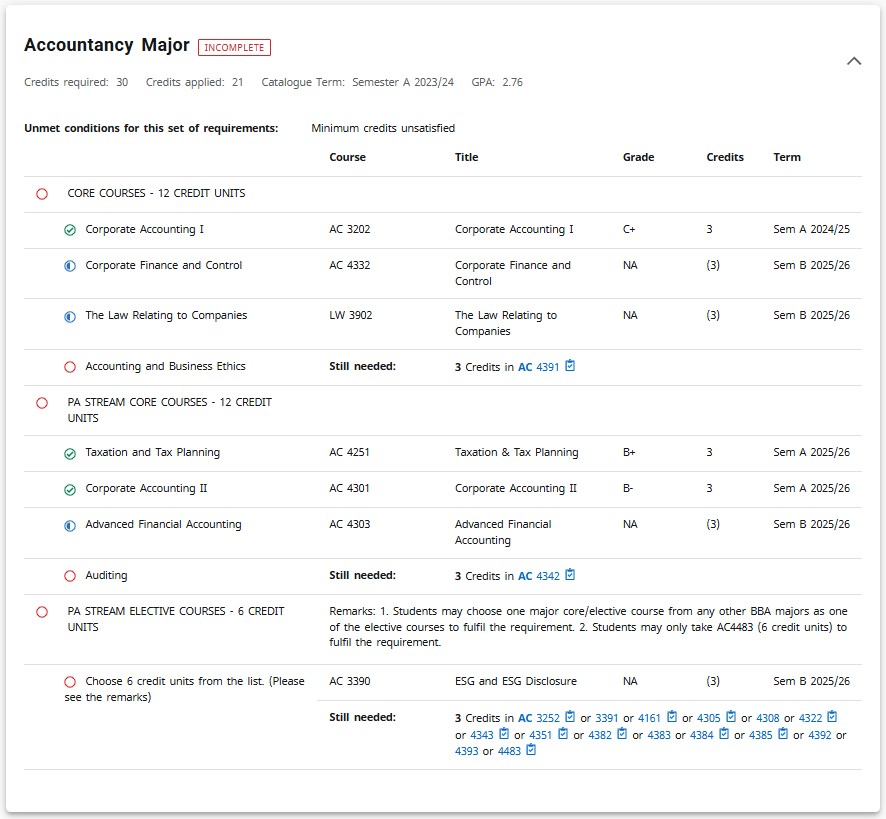This screenshot has height=819, width=886.
Task: Click the clipboard icon after 4322
Action: tap(832, 717)
